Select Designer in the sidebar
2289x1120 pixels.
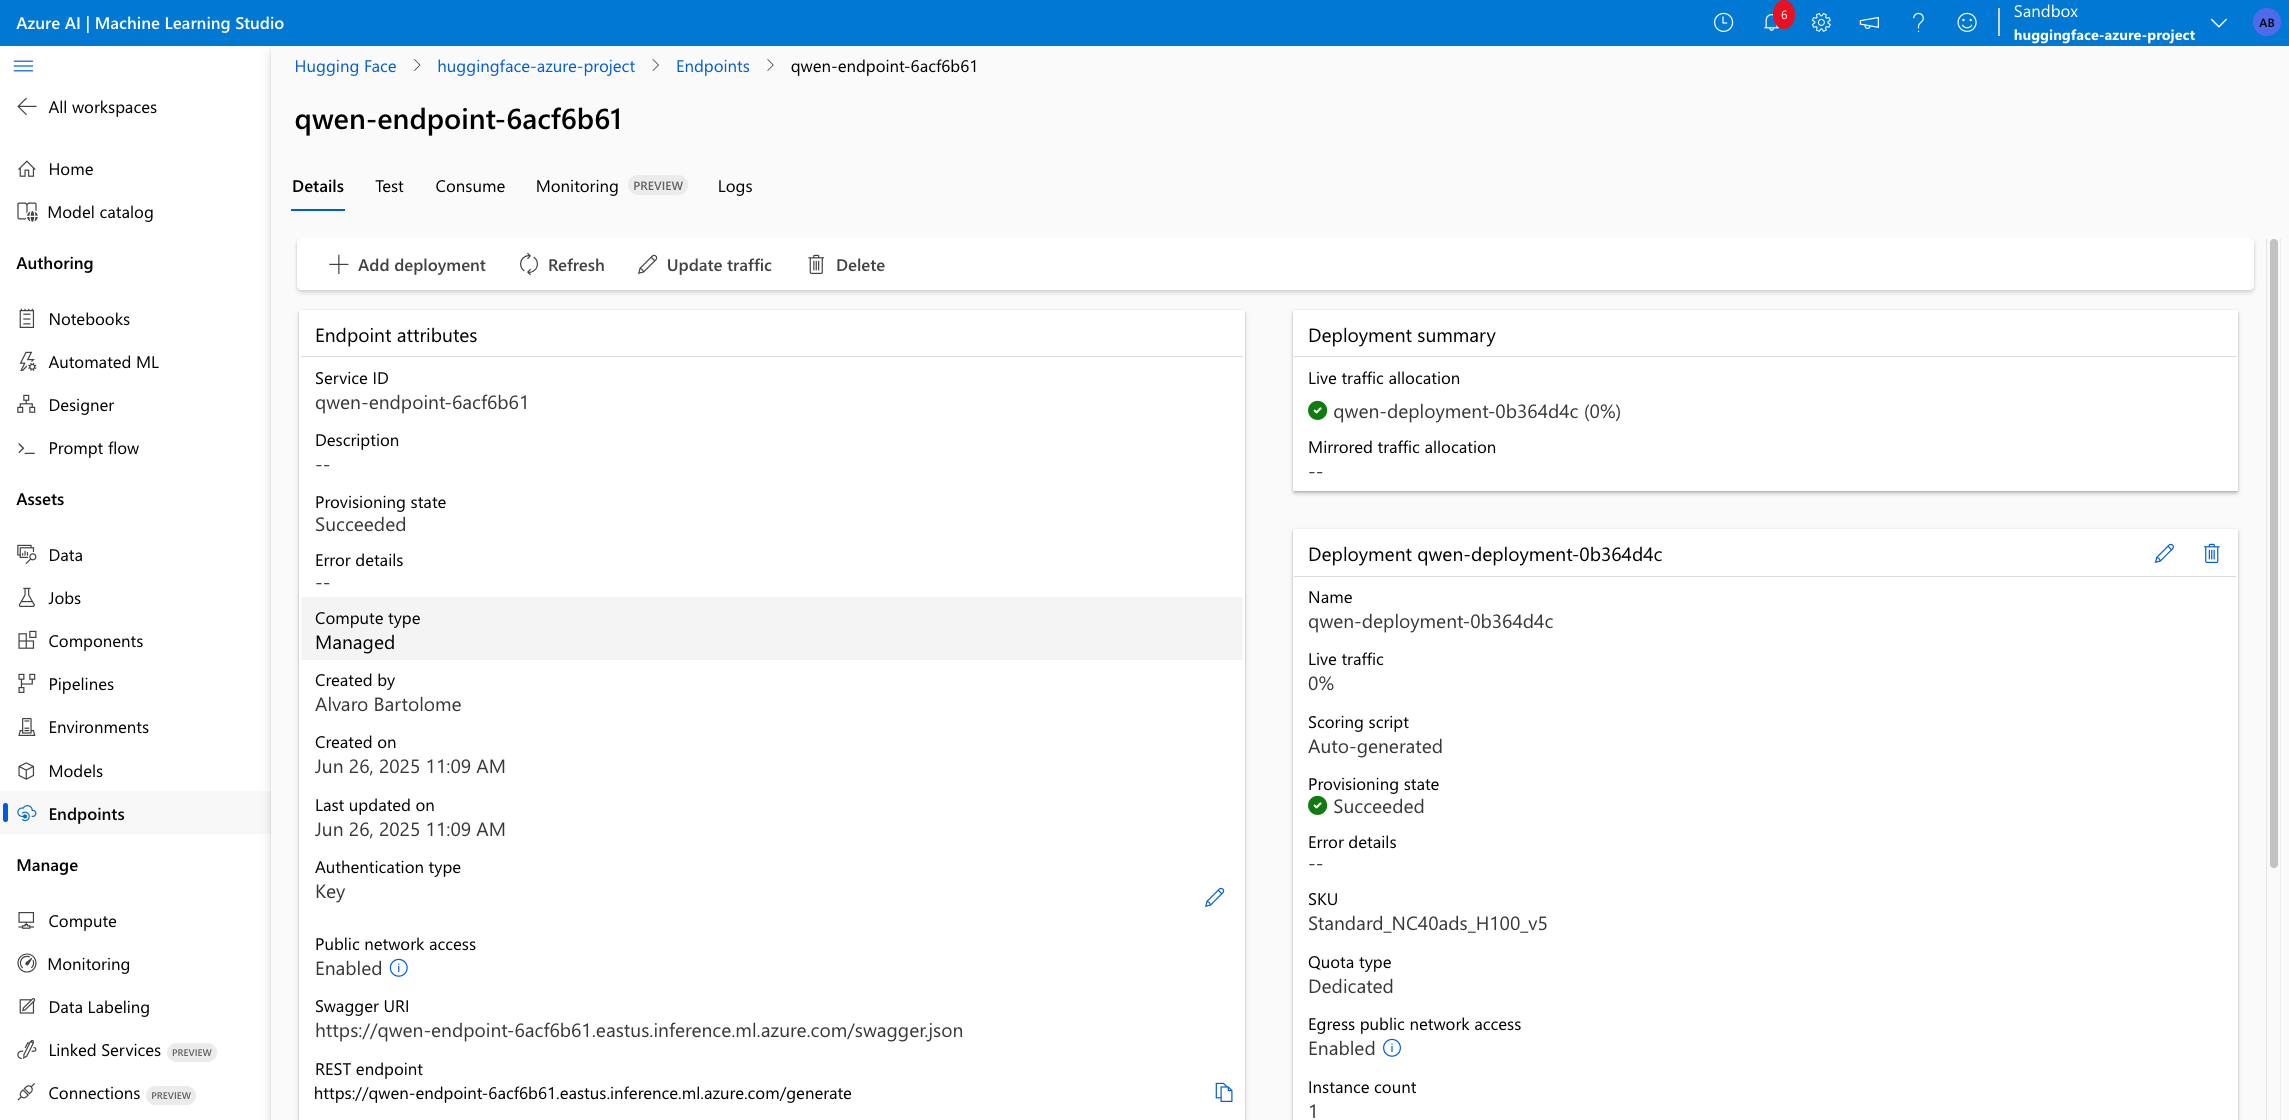(x=81, y=404)
